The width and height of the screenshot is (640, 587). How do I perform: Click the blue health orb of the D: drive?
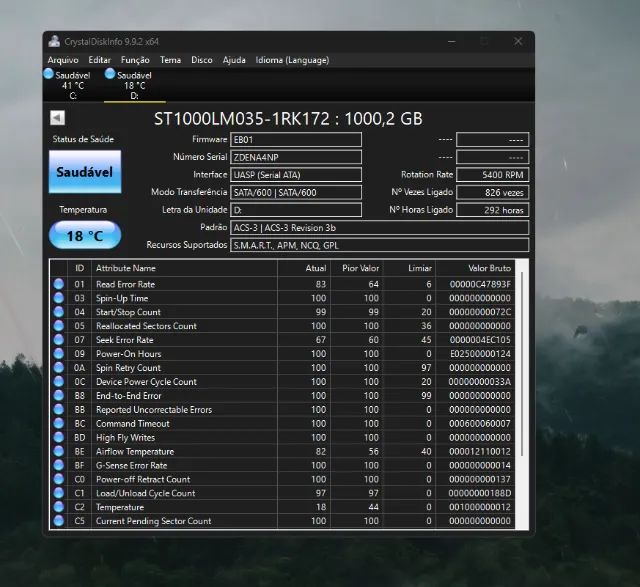tap(110, 74)
